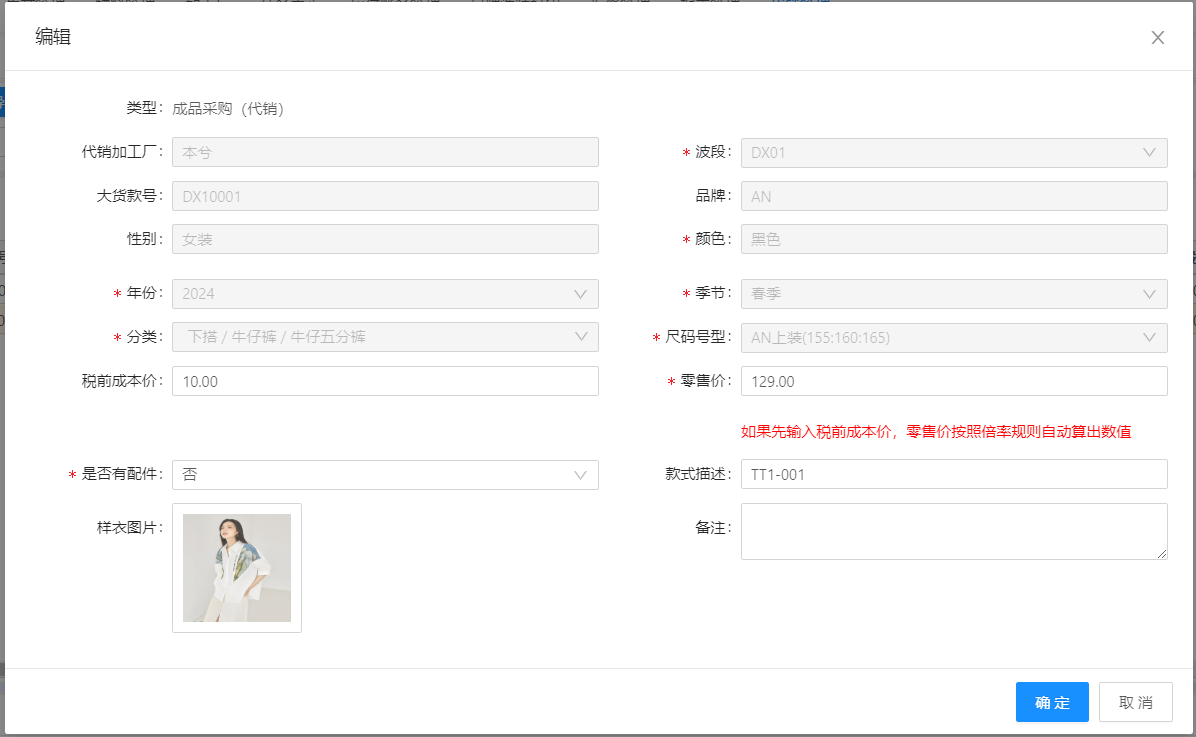The width and height of the screenshot is (1196, 737).
Task: Click the 品牌 field showing AN
Action: tap(953, 197)
